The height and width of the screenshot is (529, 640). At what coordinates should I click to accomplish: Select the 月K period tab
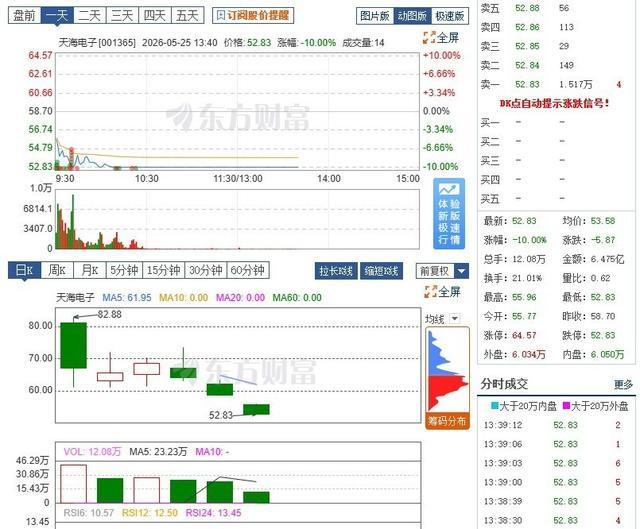[x=90, y=270]
